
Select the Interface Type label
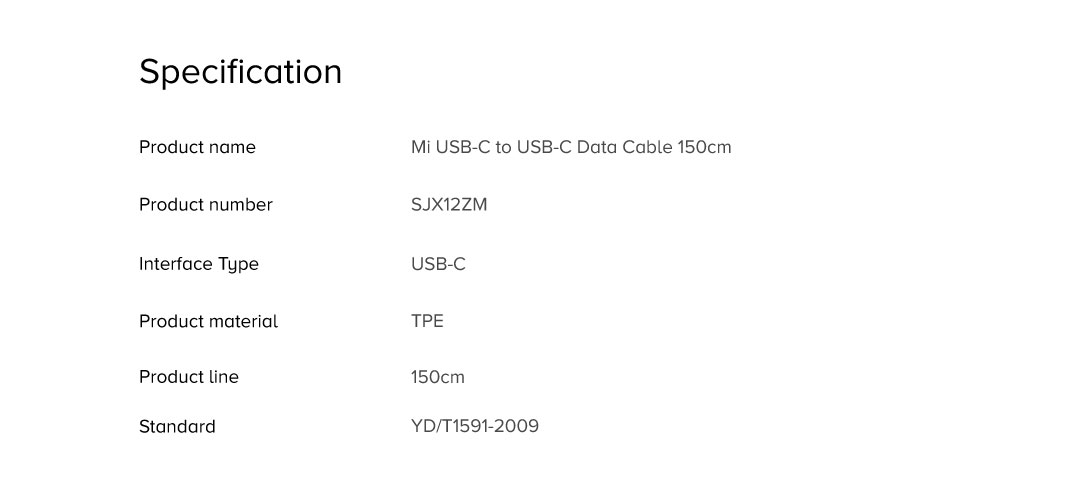coord(198,264)
